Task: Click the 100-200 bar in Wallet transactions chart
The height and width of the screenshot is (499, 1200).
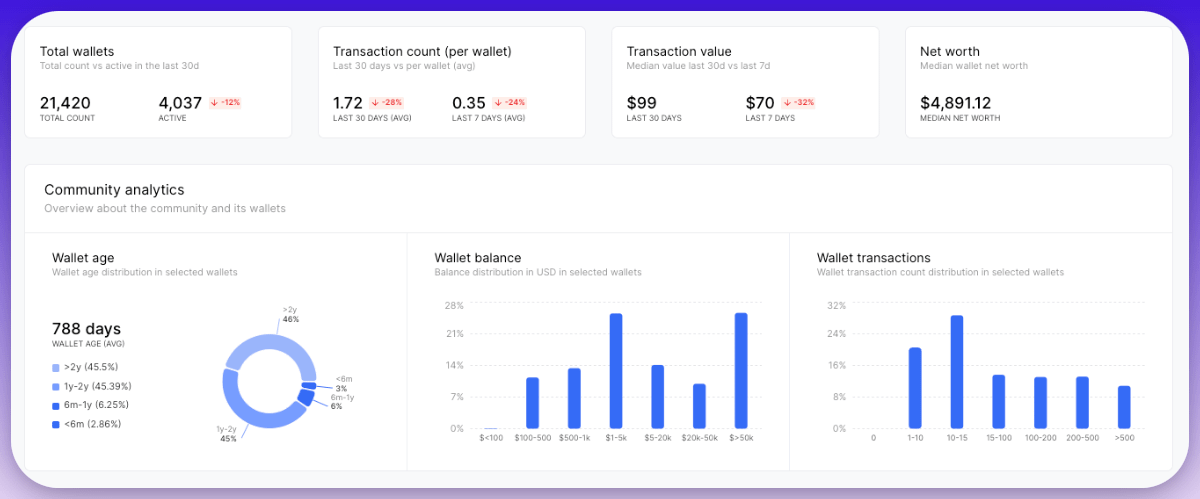Action: click(1040, 403)
